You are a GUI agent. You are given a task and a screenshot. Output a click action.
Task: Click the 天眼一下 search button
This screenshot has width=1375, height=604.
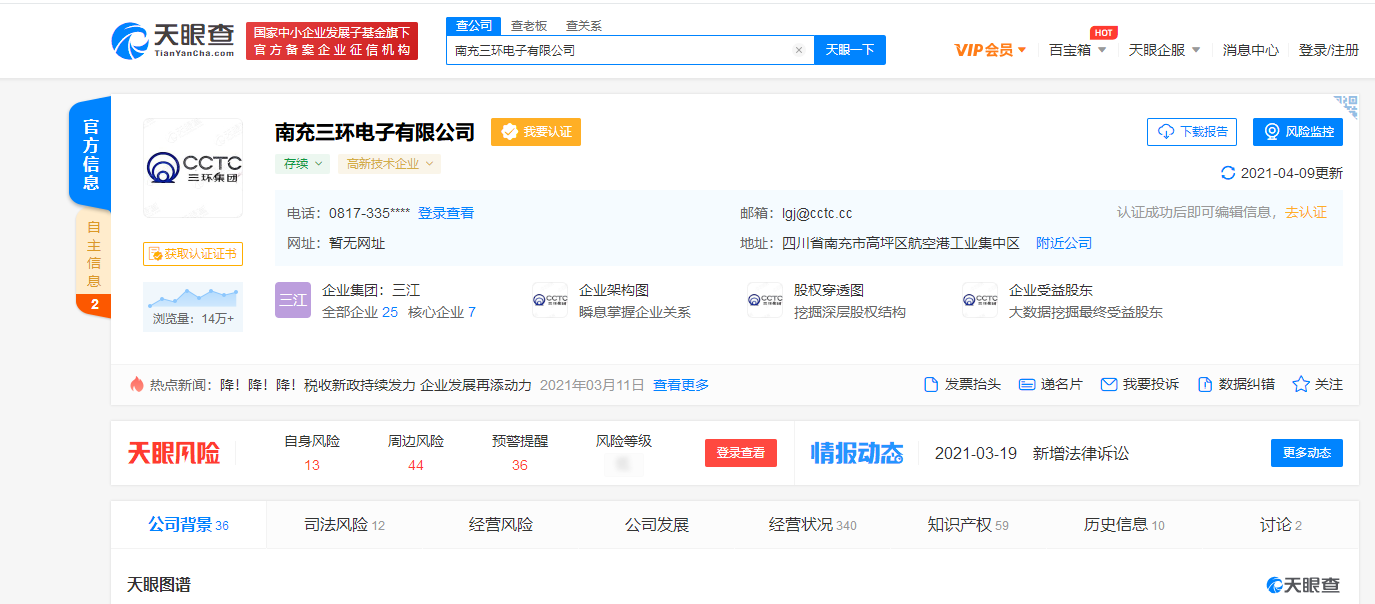coord(850,50)
